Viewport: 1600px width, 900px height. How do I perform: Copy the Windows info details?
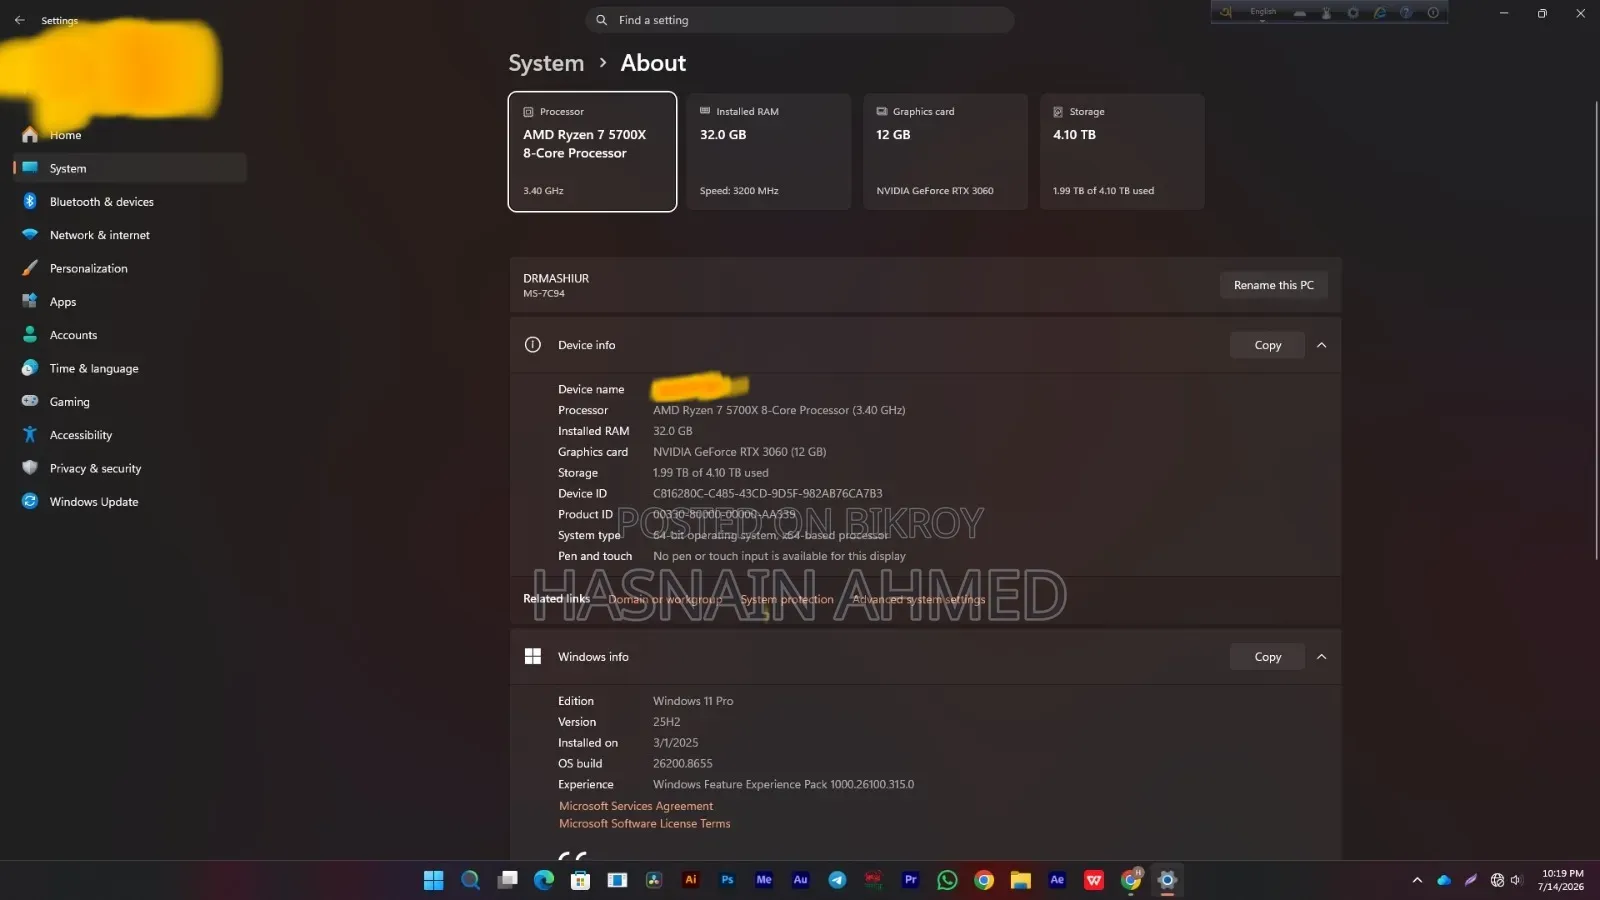pos(1267,657)
